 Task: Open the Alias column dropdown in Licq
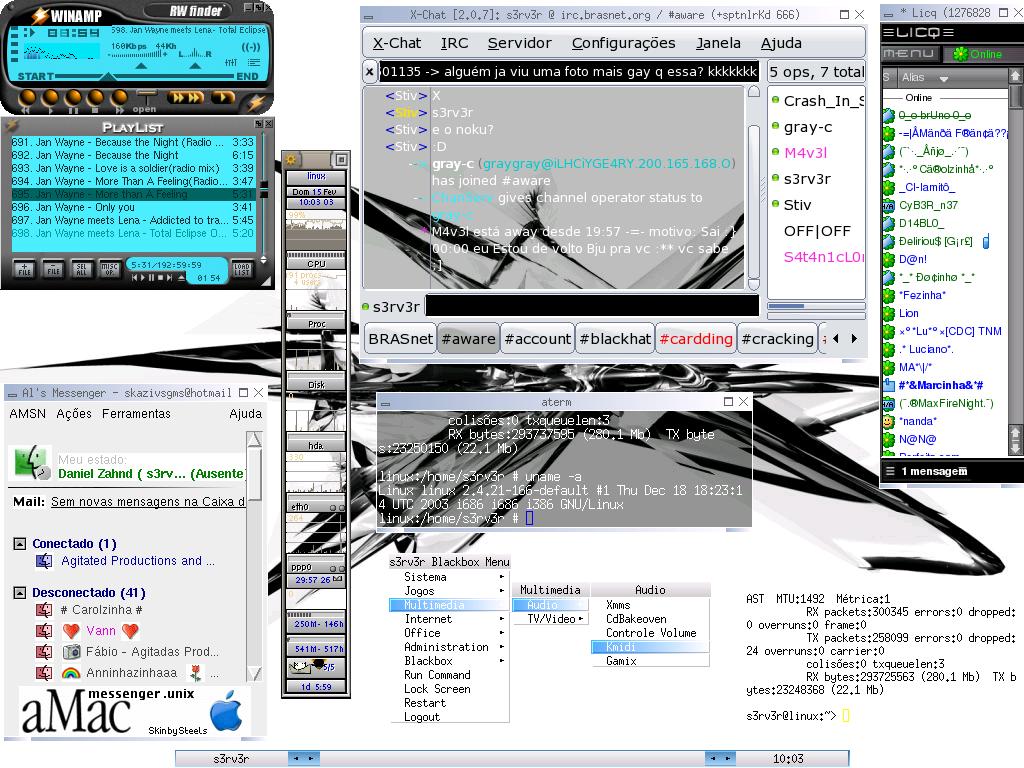[944, 78]
